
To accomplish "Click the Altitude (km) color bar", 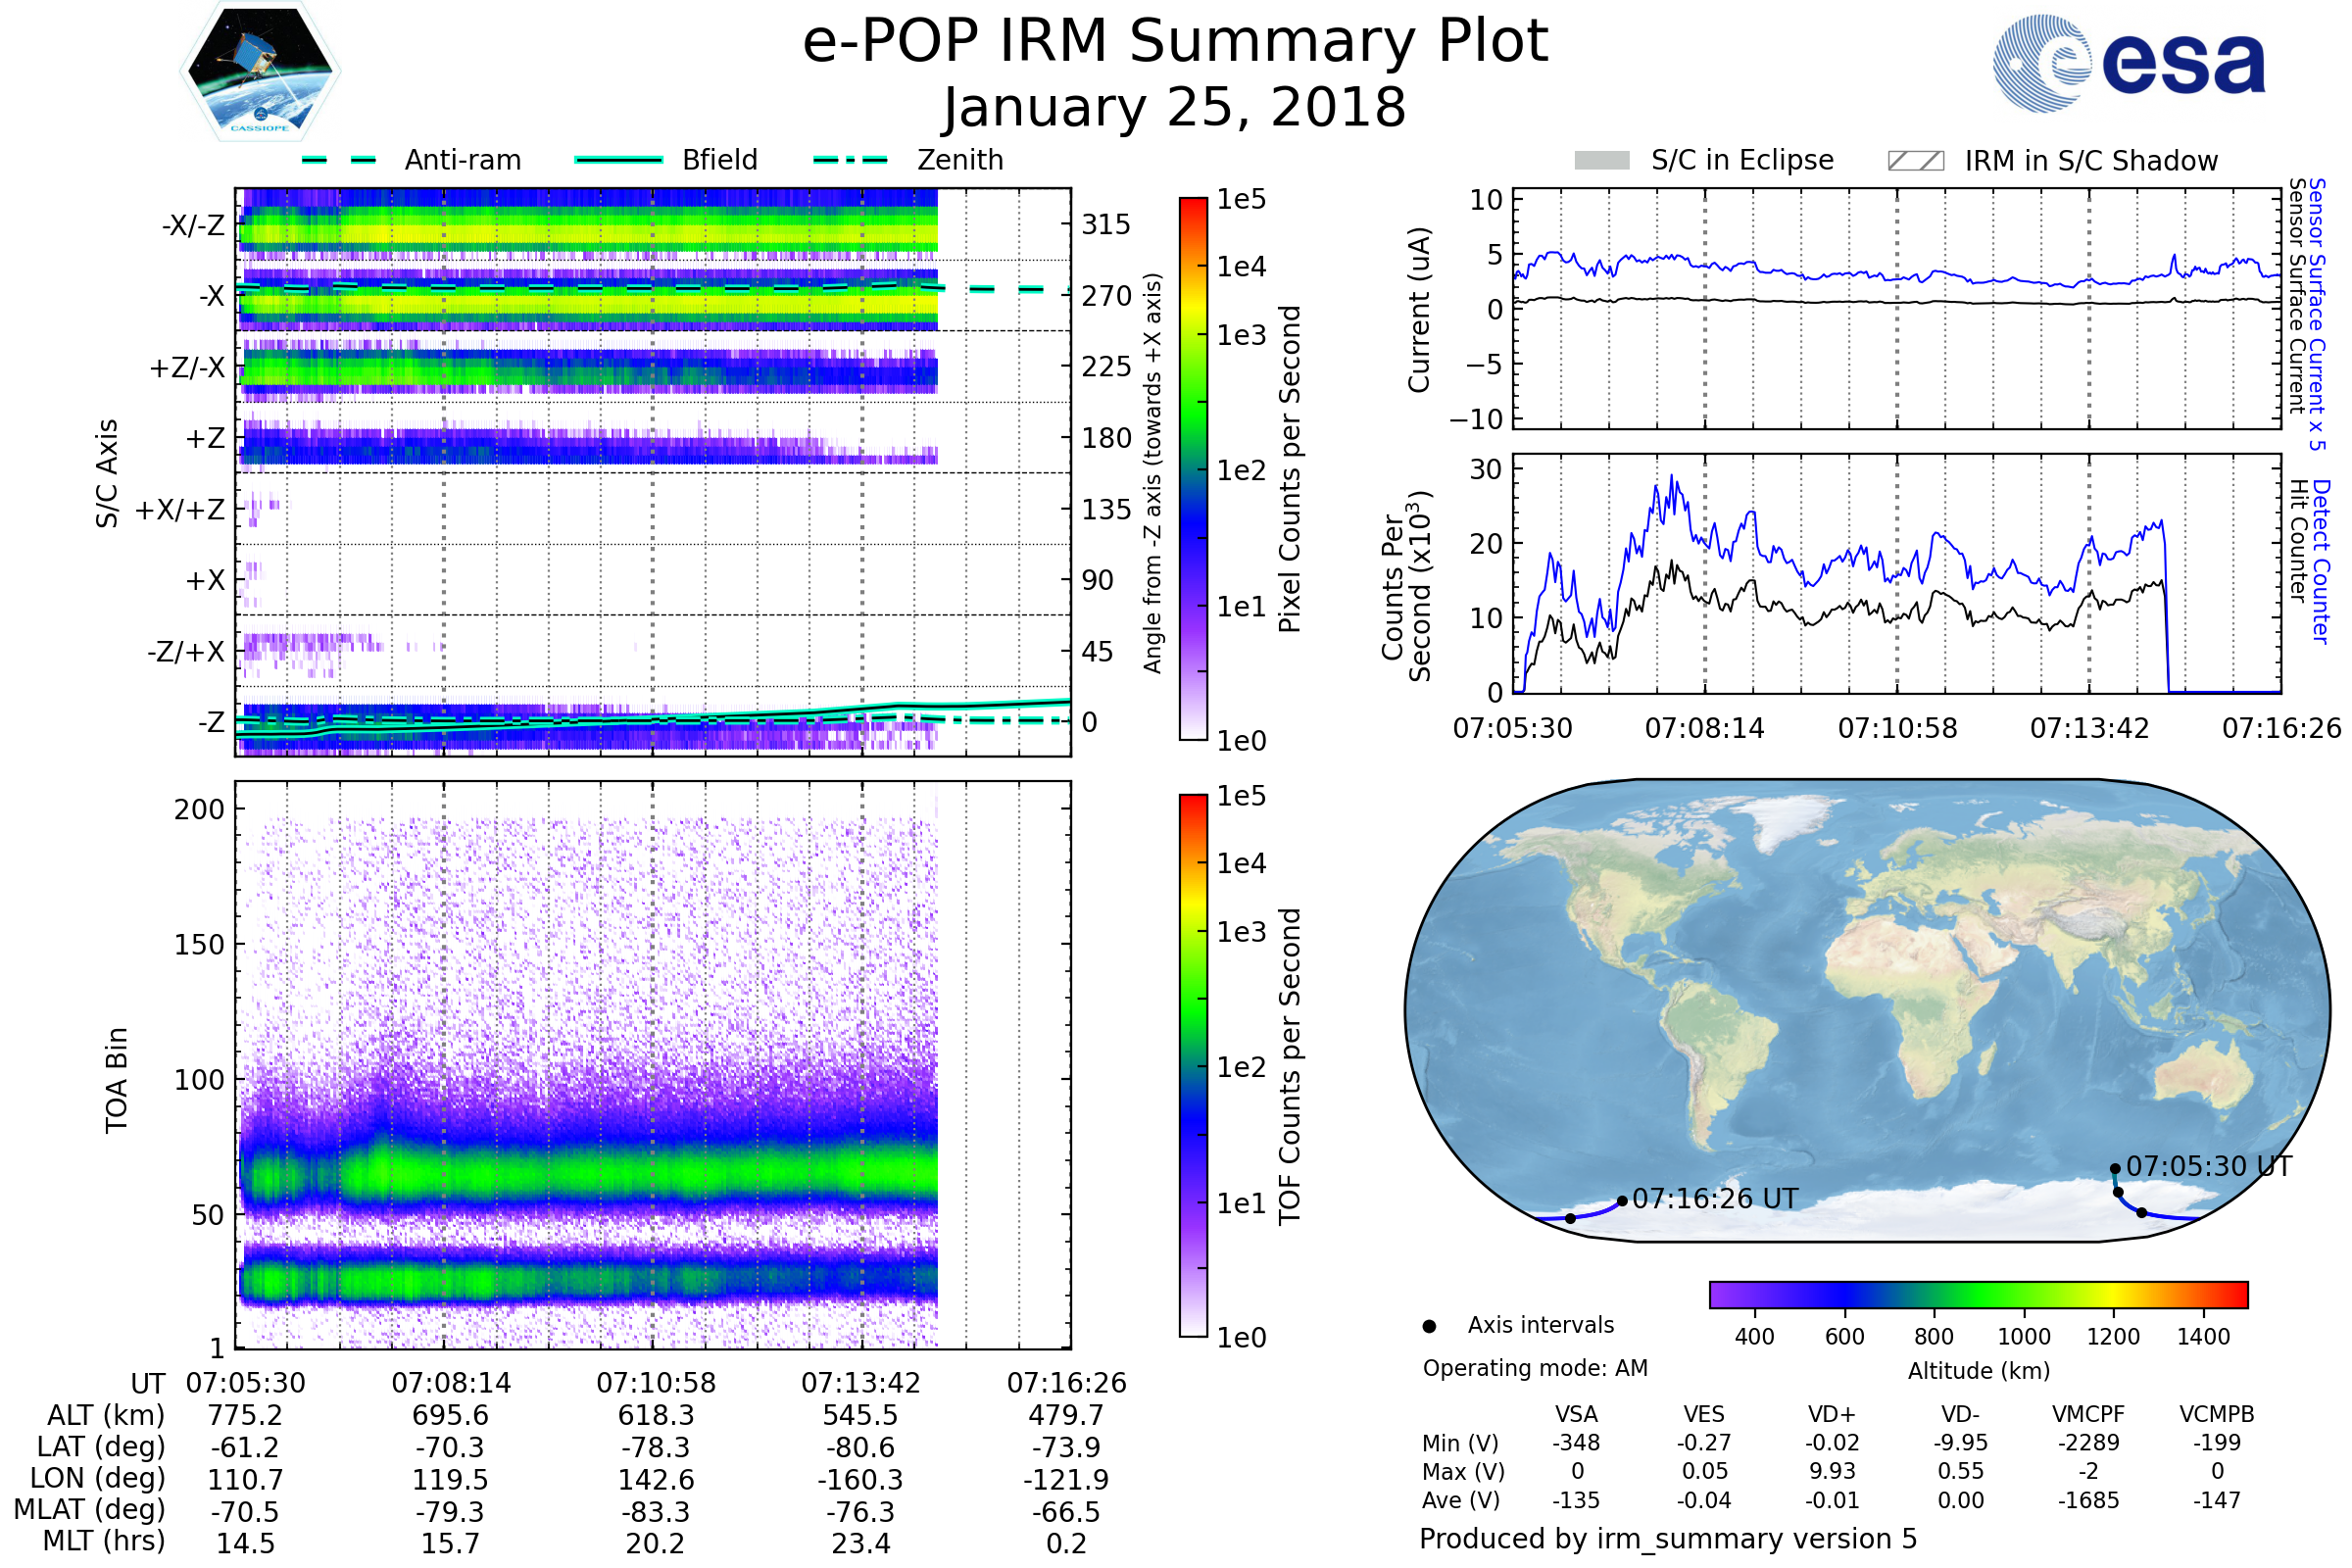I will (1978, 1294).
